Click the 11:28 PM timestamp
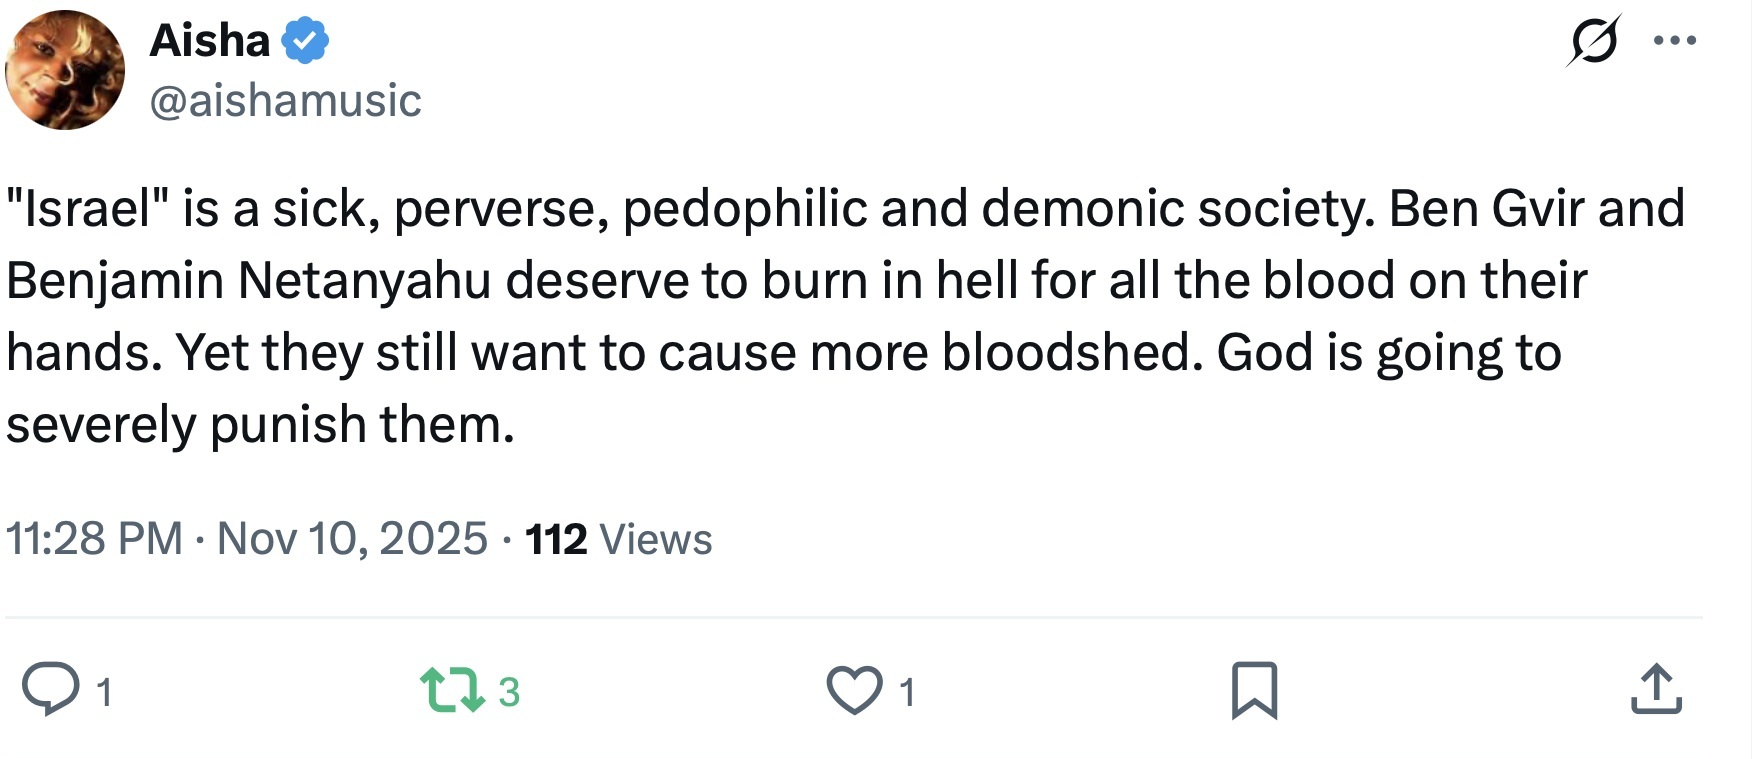The width and height of the screenshot is (1752, 759). point(95,539)
